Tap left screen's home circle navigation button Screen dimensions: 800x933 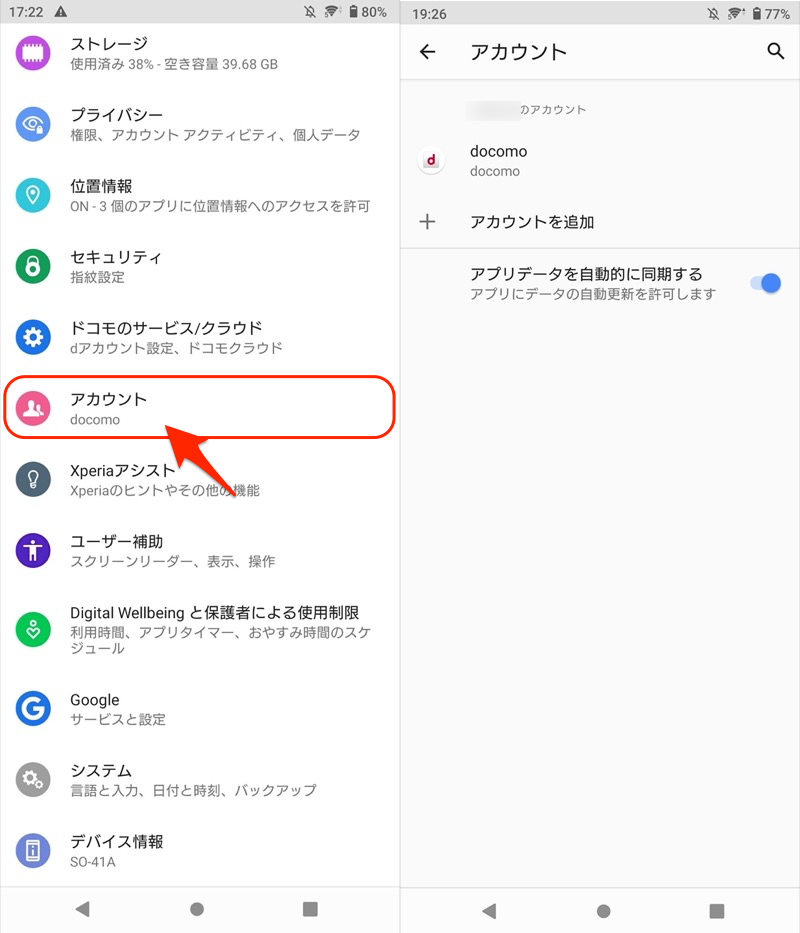tap(197, 909)
